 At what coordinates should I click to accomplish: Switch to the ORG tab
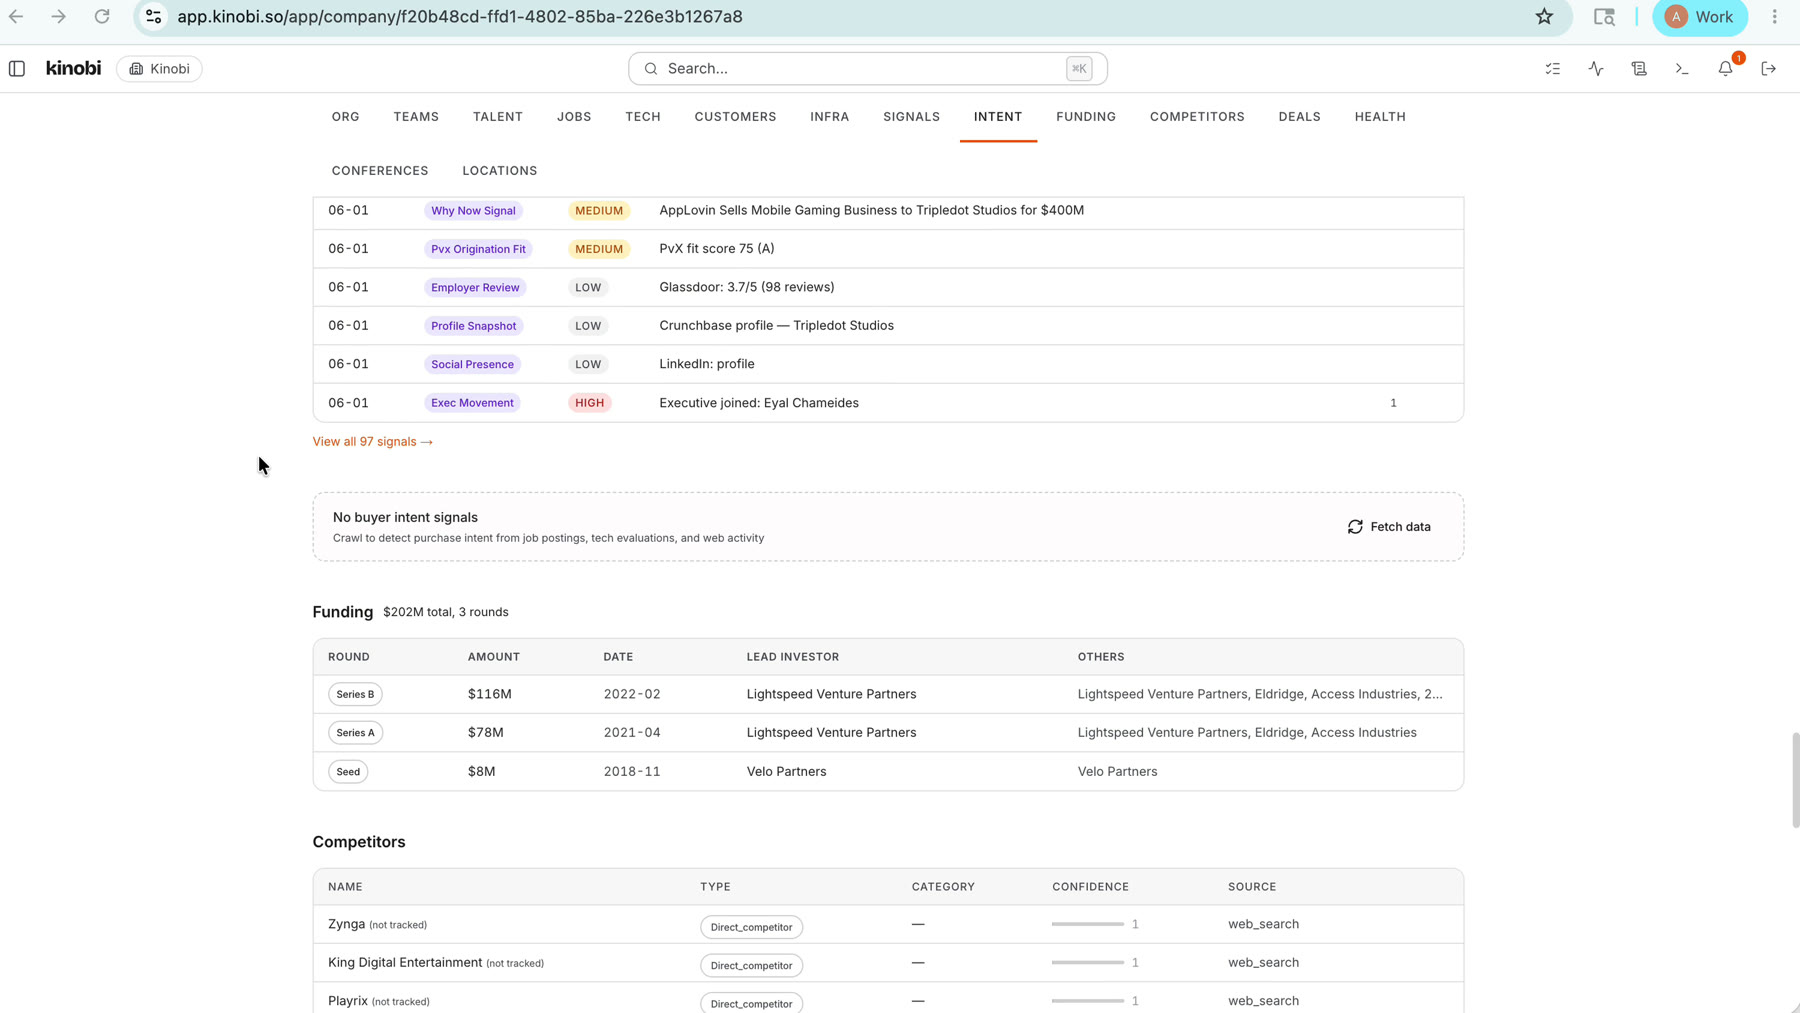[346, 117]
